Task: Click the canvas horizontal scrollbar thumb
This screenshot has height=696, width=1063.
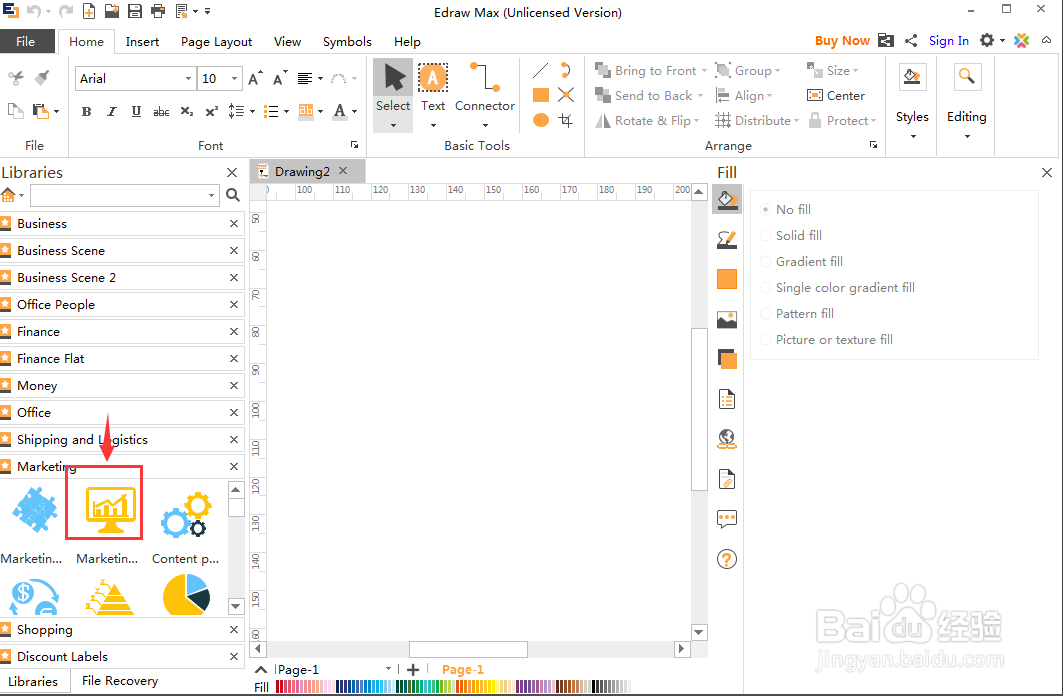Action: (468, 649)
